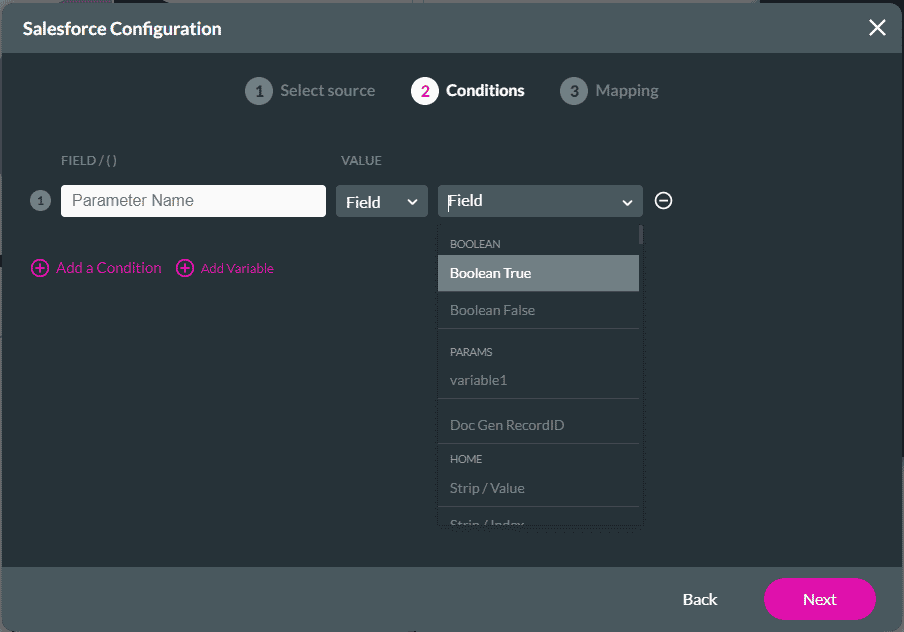This screenshot has width=904, height=632.
Task: Click the minus icon to remove condition
Action: pos(663,200)
